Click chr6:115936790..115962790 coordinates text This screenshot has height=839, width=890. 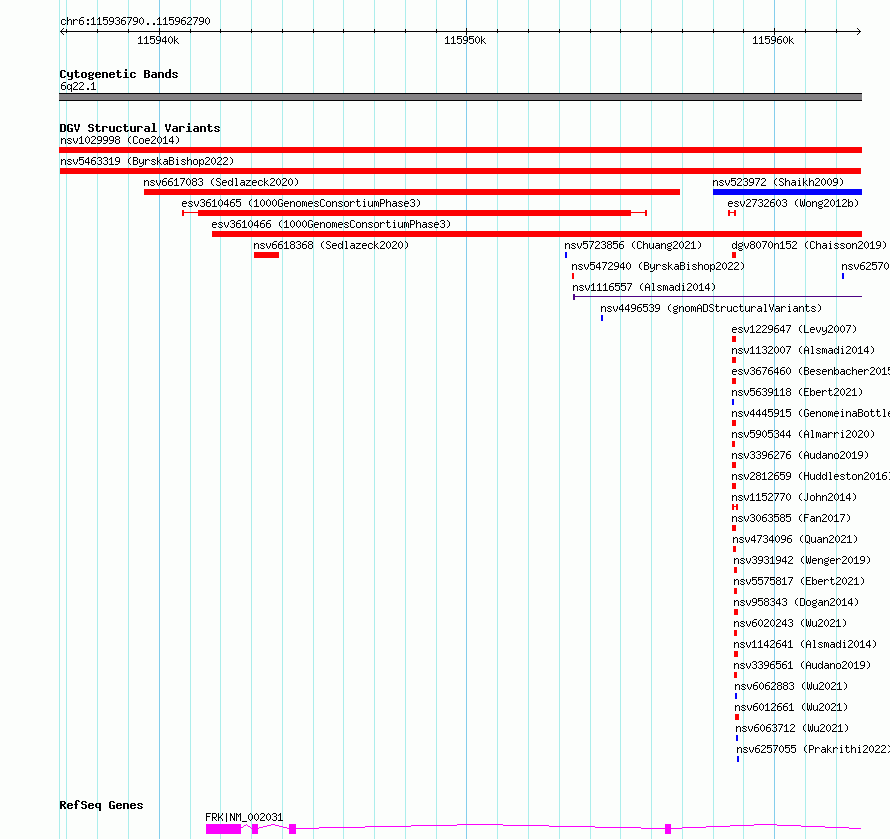pyautogui.click(x=135, y=21)
